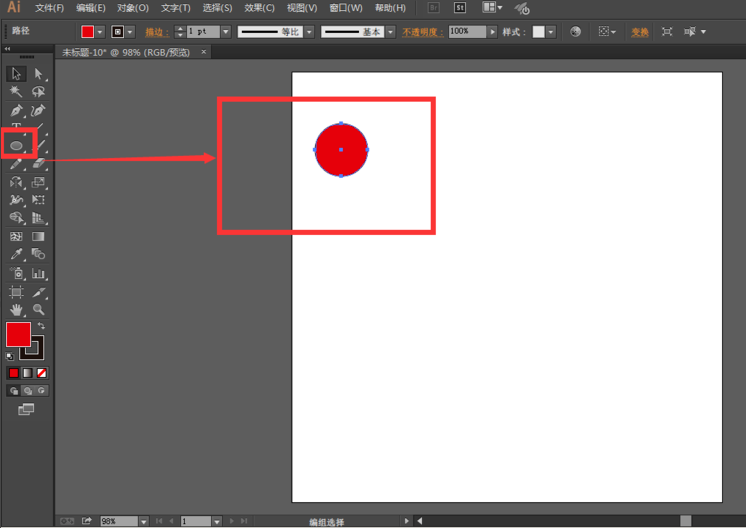Switch to Gradient fill mode button

(28, 373)
